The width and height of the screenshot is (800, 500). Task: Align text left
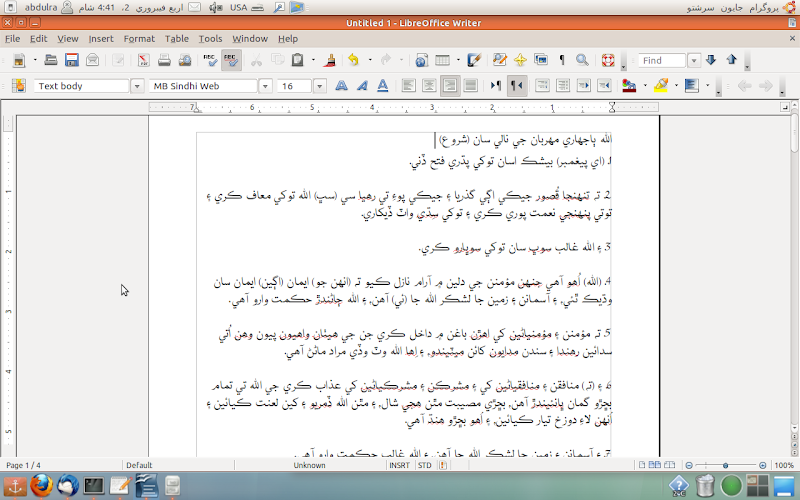tap(408, 86)
